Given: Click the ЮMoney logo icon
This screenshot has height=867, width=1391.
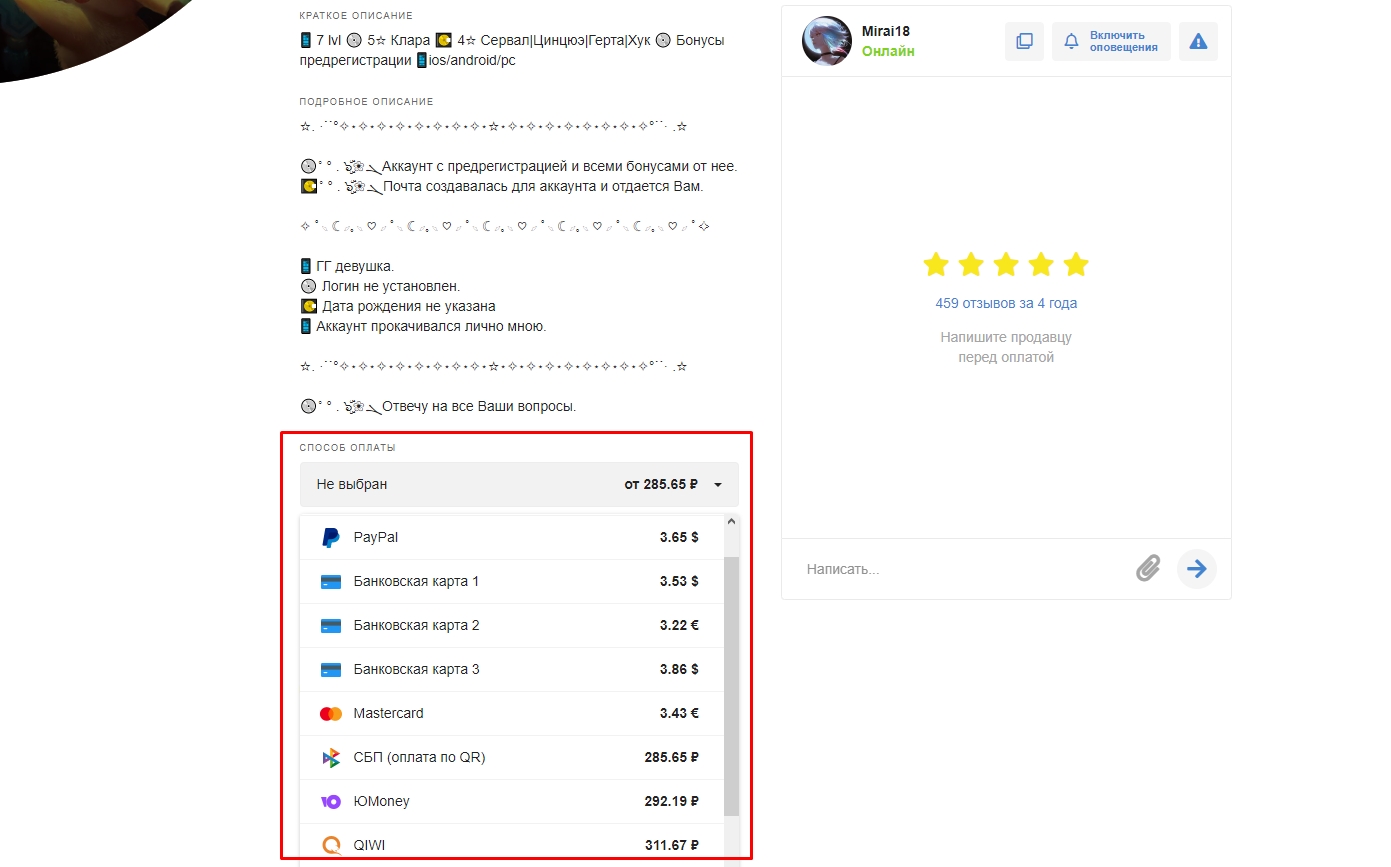Looking at the screenshot, I should pos(331,802).
